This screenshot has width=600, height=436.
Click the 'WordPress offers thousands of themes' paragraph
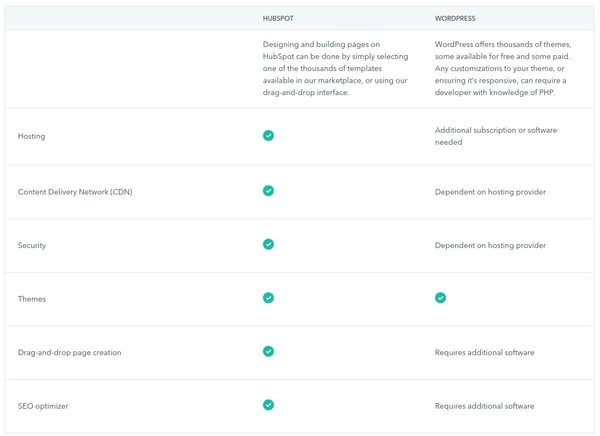(503, 68)
